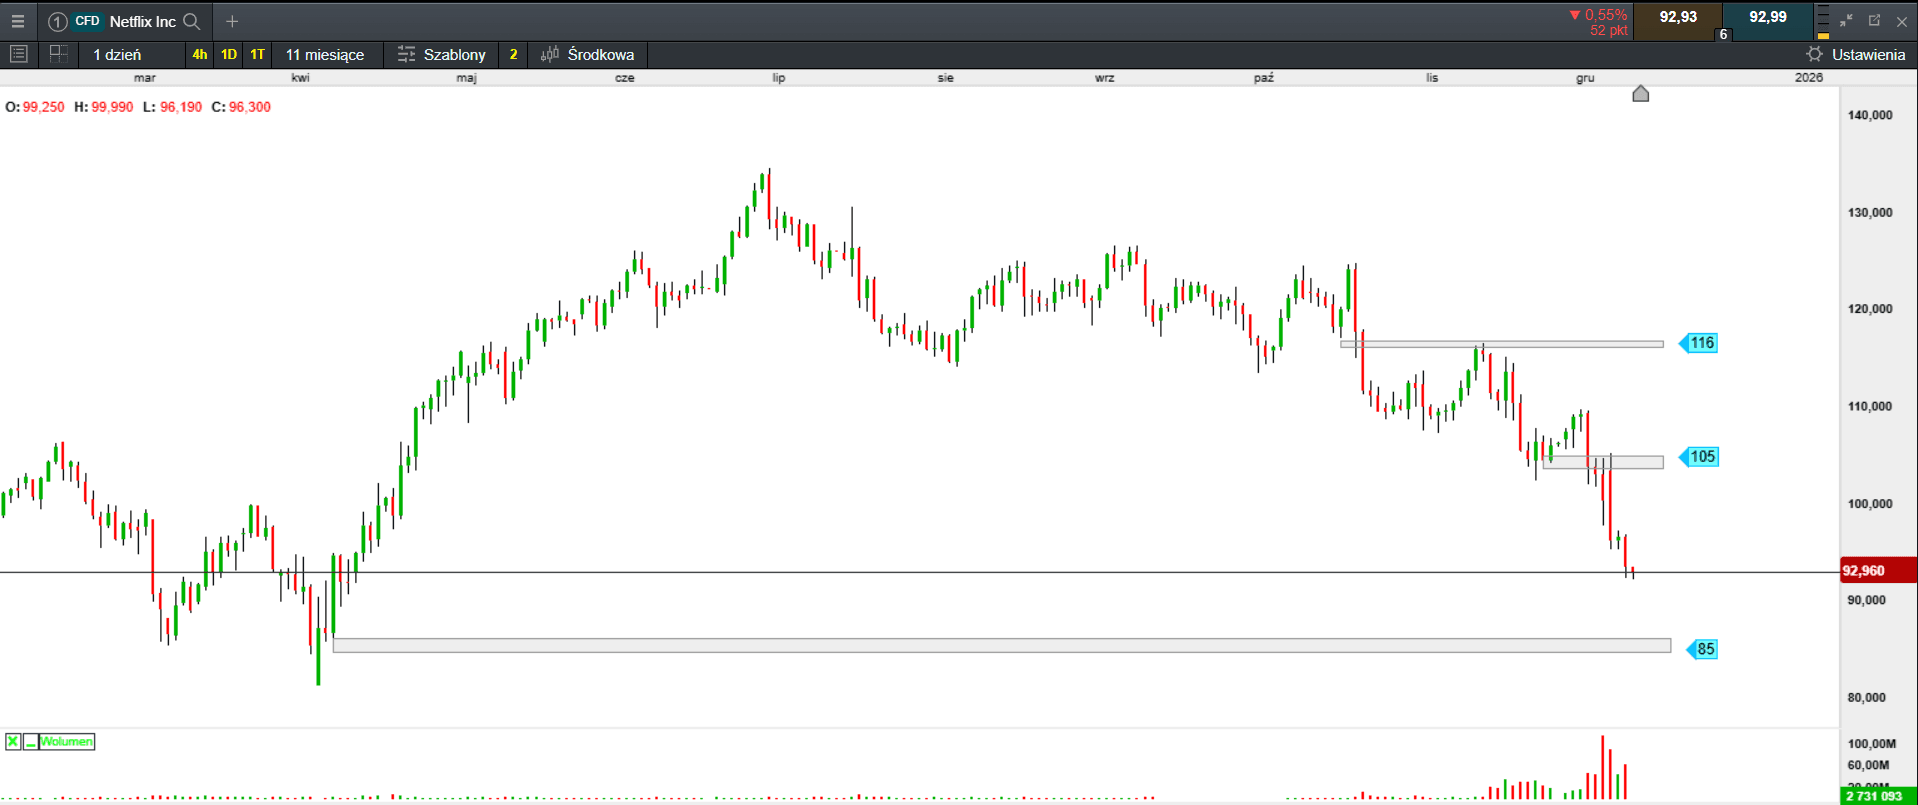Search for an instrument with magnifier icon
Viewport: 1918px width, 805px height.
click(x=192, y=21)
